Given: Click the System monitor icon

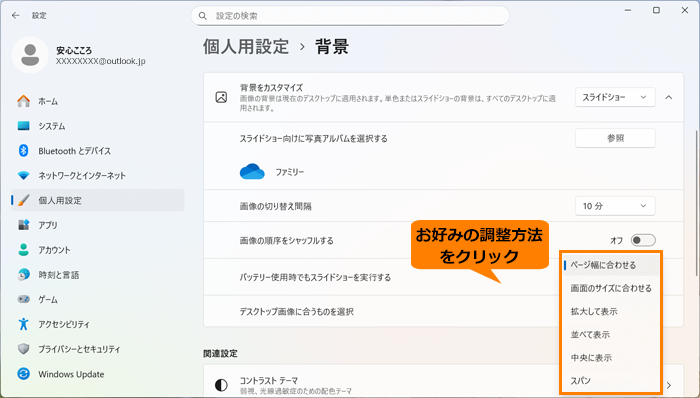Looking at the screenshot, I should point(24,126).
